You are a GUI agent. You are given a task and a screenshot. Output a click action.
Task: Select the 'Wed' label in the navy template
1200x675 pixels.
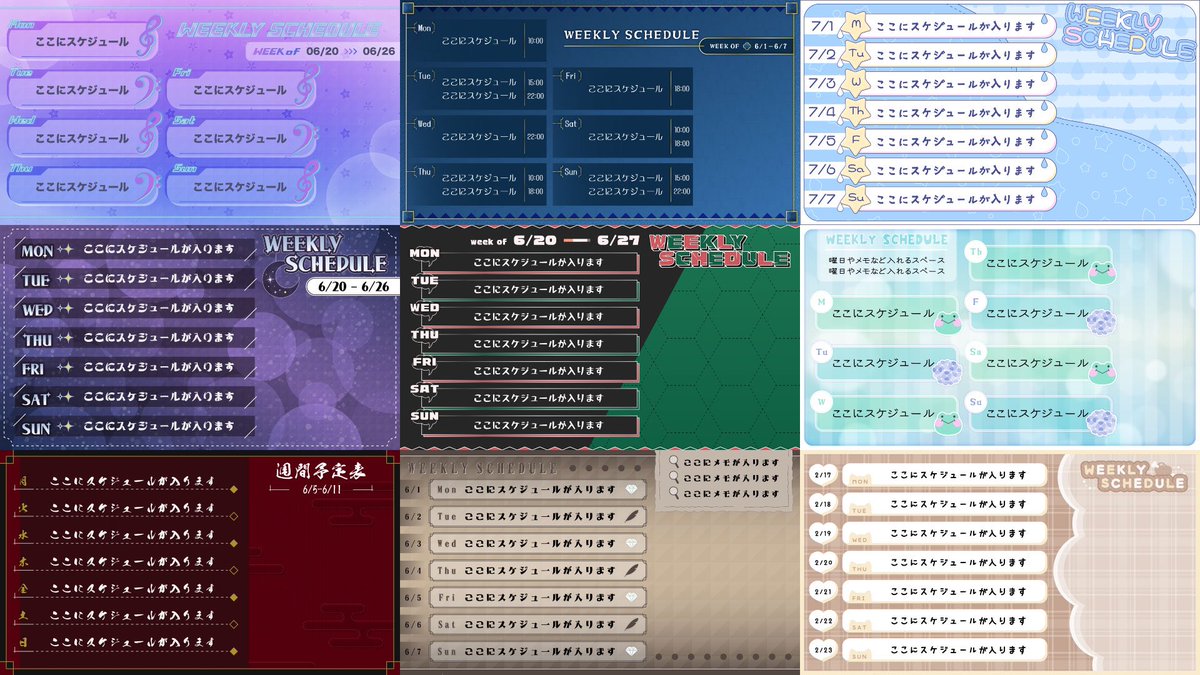(425, 124)
